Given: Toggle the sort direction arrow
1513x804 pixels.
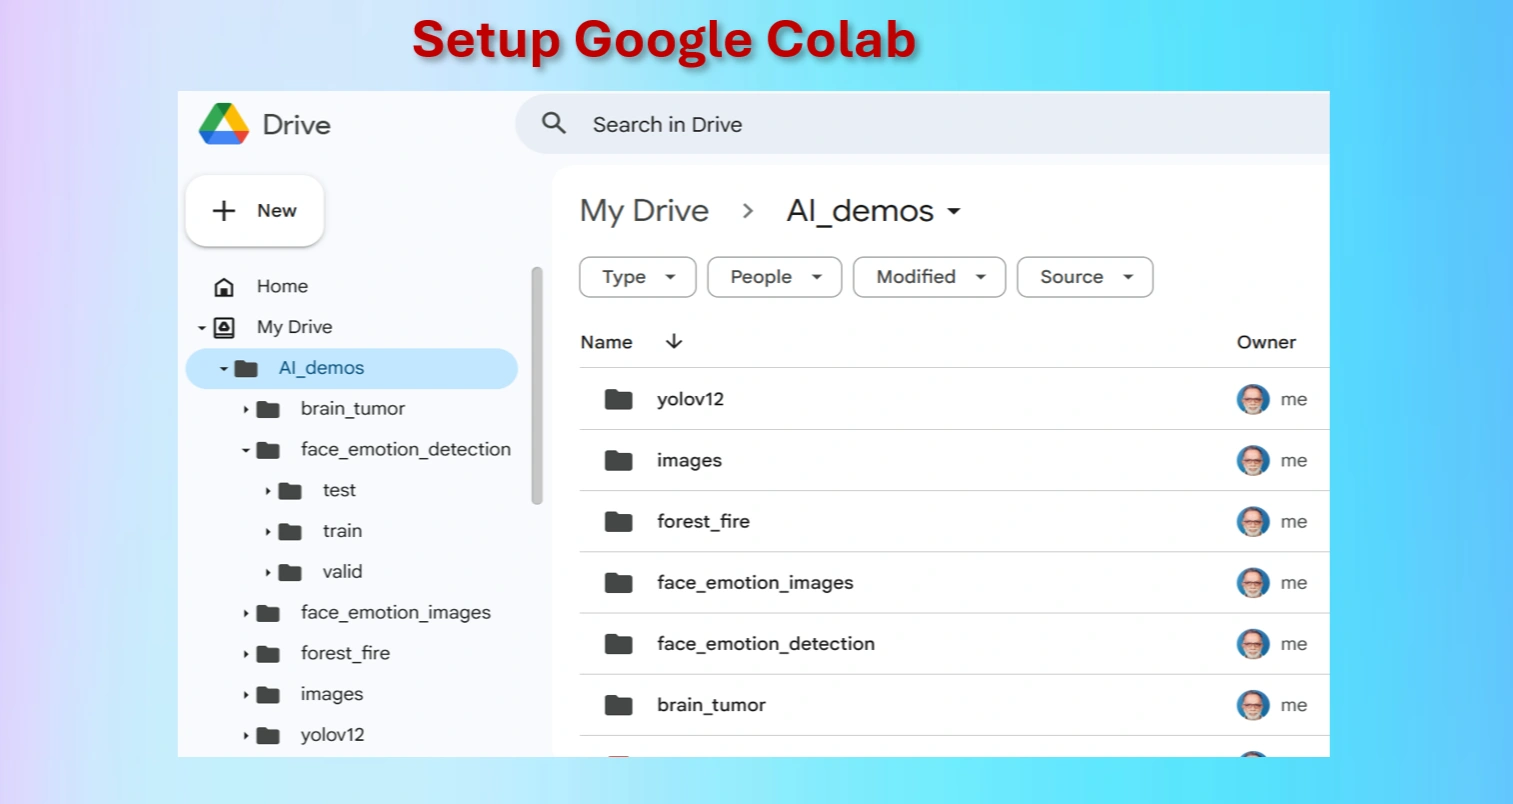Looking at the screenshot, I should 674,342.
